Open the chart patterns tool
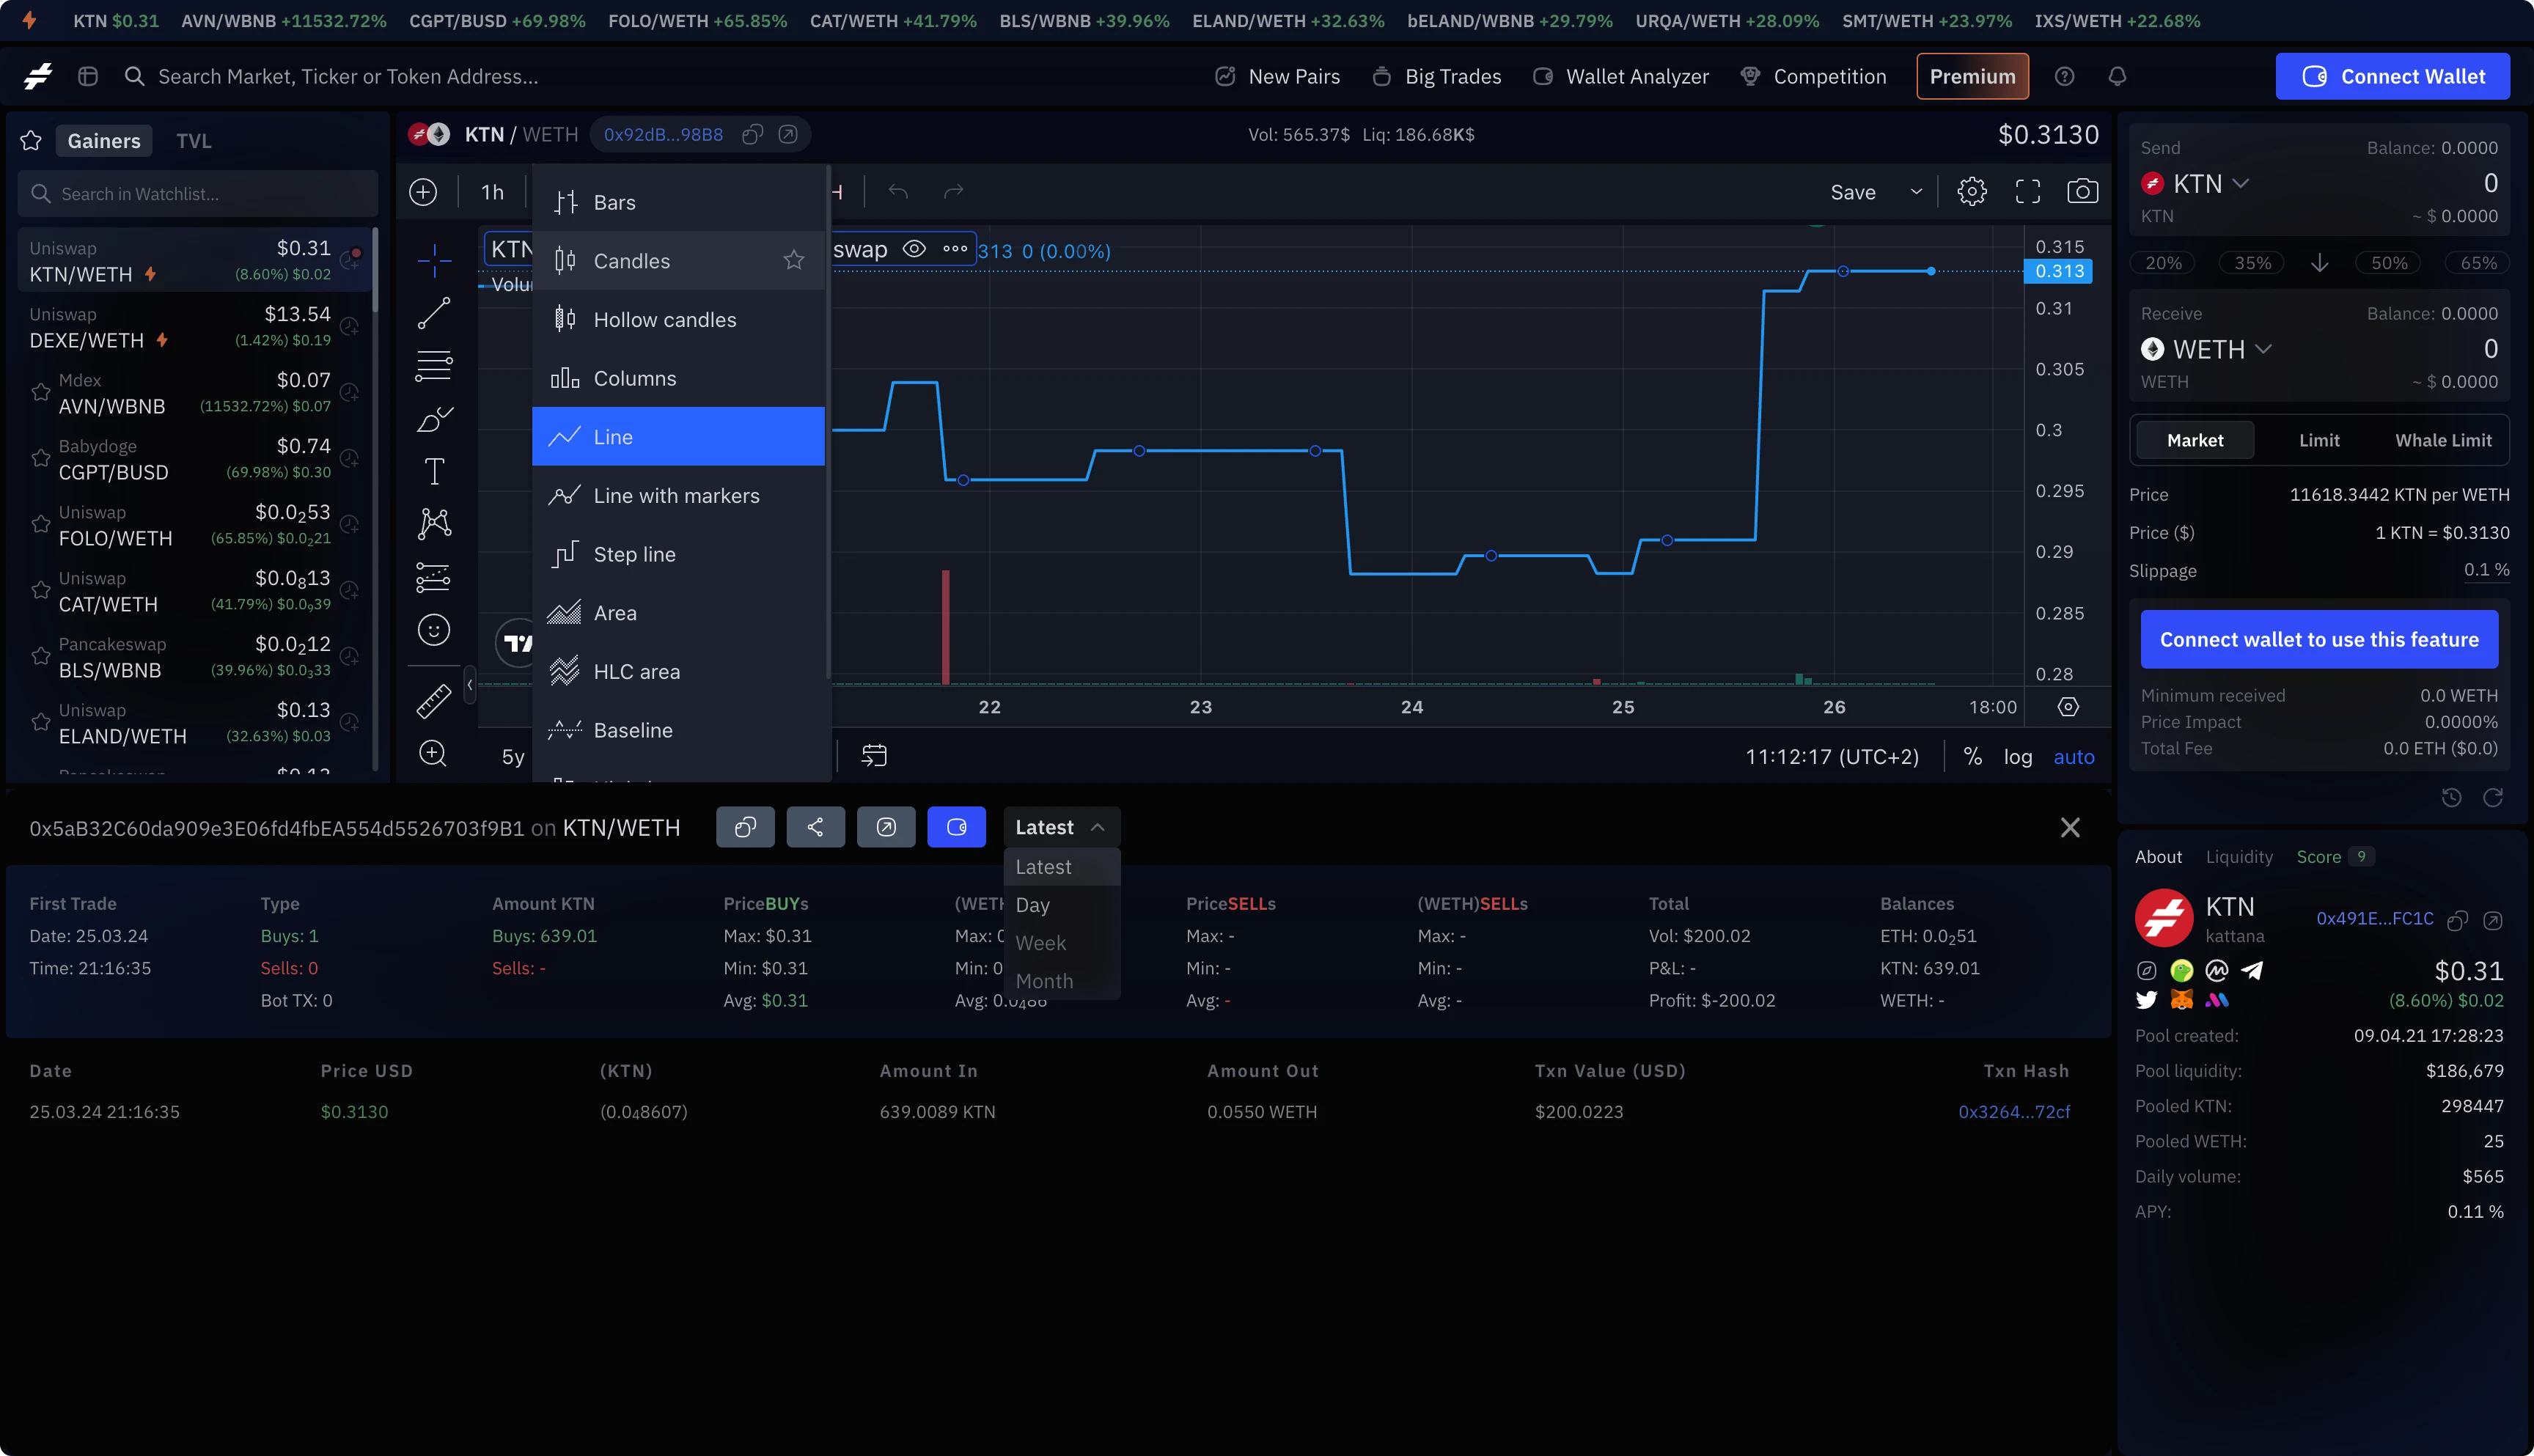Image resolution: width=2534 pixels, height=1456 pixels. (434, 523)
